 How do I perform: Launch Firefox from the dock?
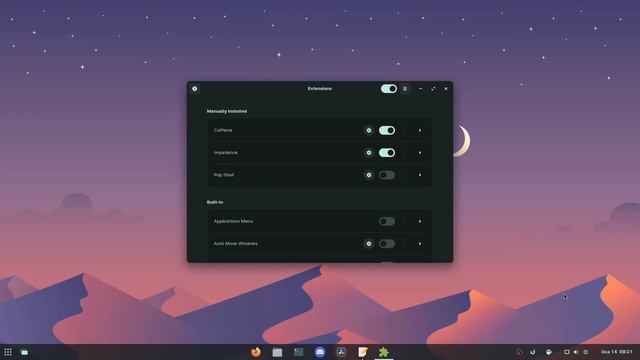(x=256, y=352)
